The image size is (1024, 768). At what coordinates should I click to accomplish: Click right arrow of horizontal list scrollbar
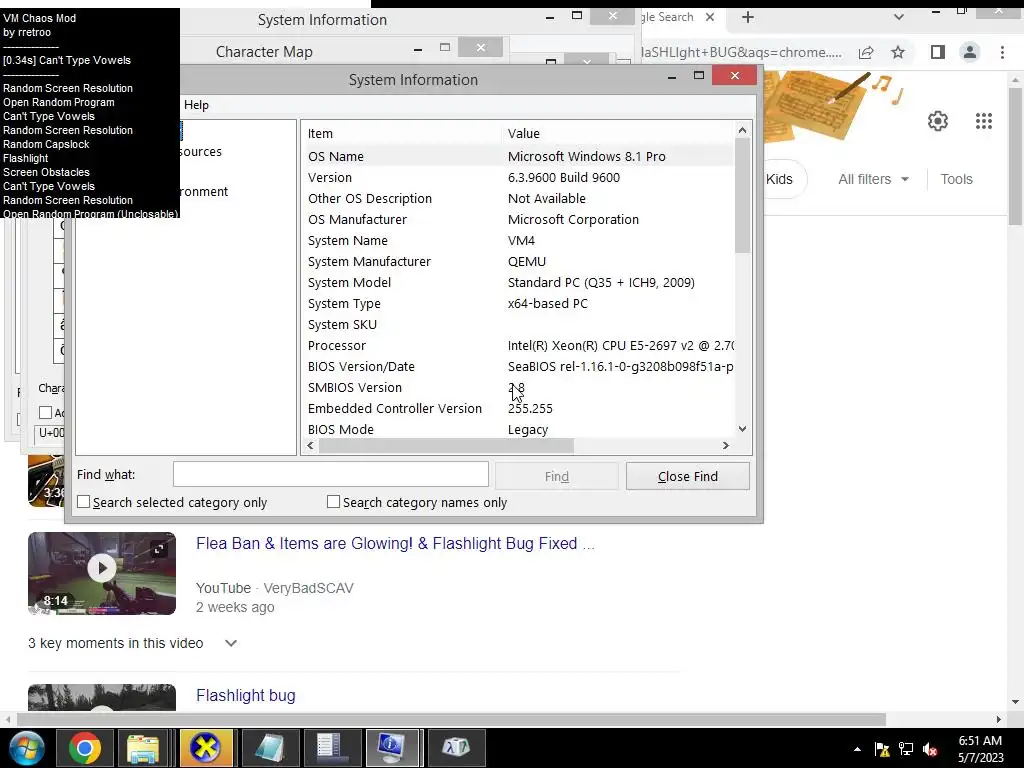click(726, 445)
